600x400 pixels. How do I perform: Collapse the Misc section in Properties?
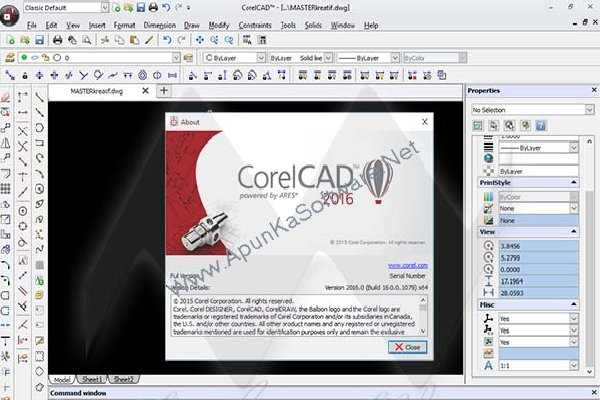pos(573,305)
